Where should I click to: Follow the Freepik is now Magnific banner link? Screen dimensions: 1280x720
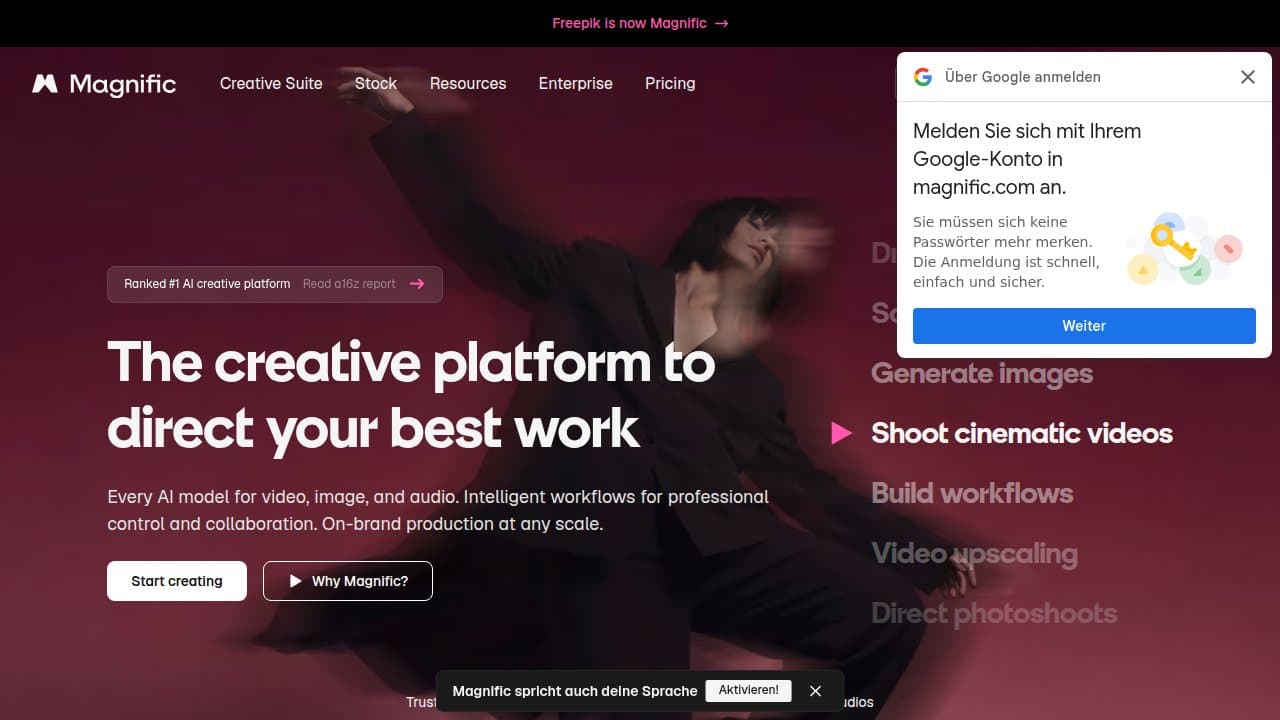640,23
